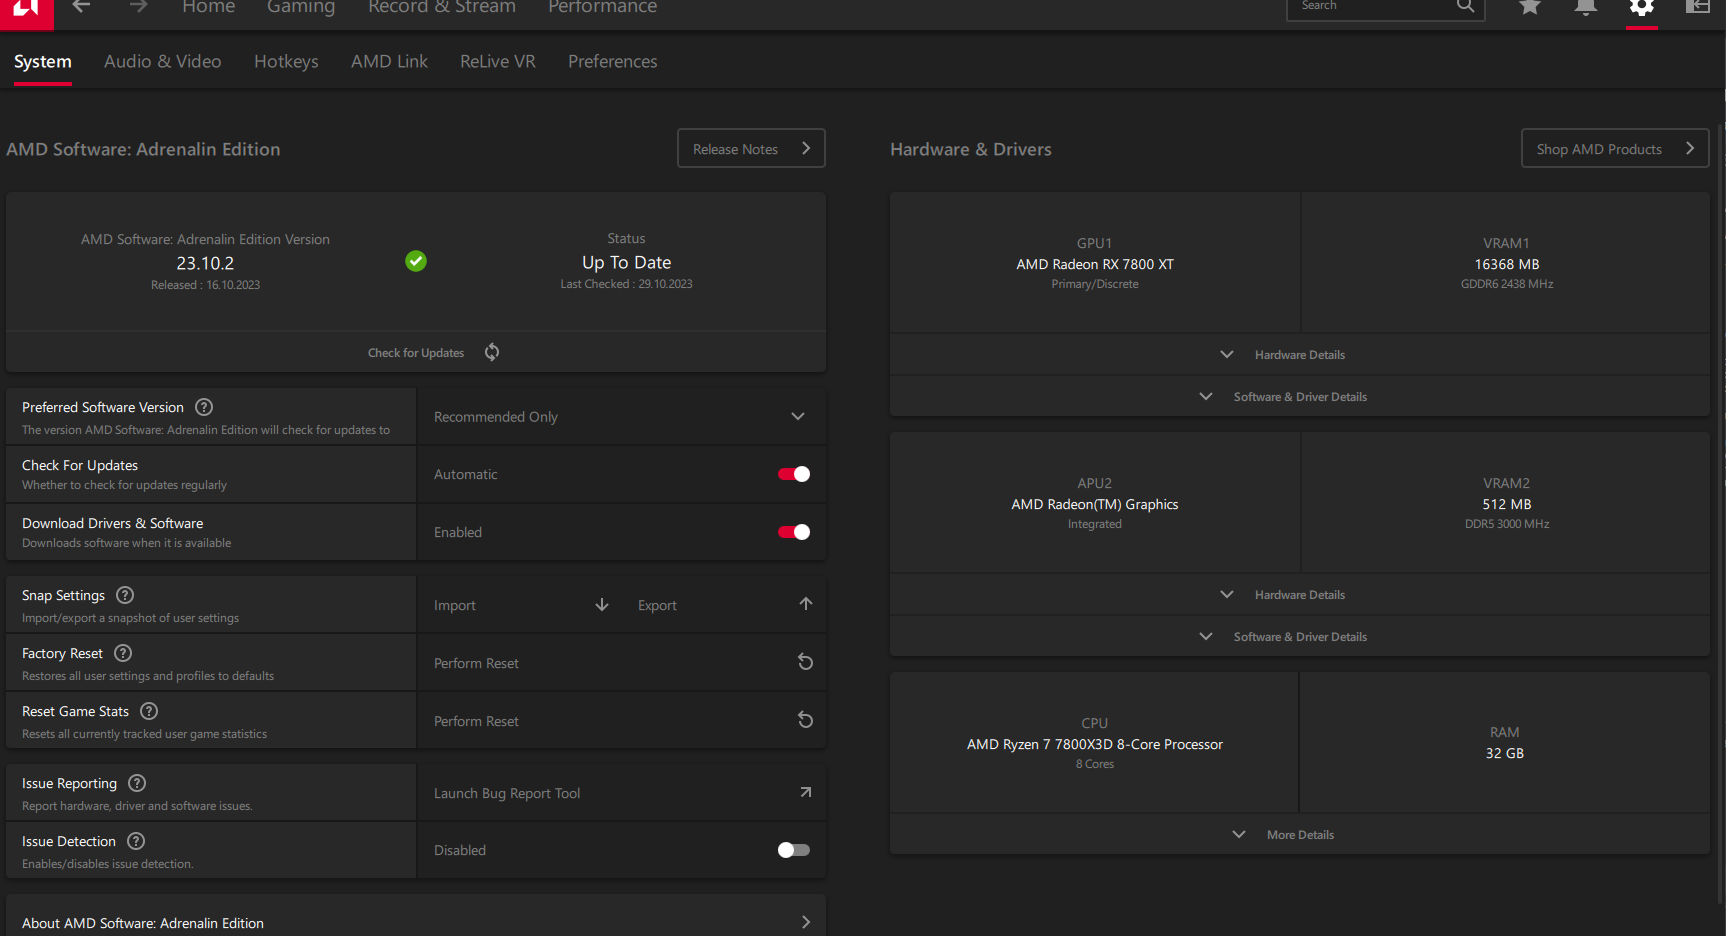The height and width of the screenshot is (936, 1726).
Task: Expand GPU1 Software & Driver Details
Action: click(x=1299, y=397)
